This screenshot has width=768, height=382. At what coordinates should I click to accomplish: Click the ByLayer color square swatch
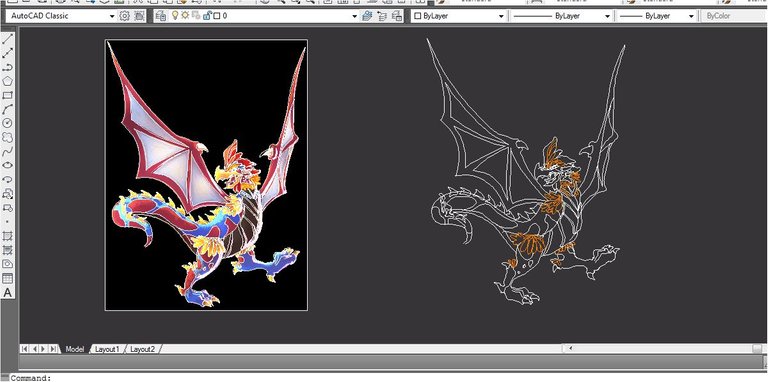click(418, 16)
